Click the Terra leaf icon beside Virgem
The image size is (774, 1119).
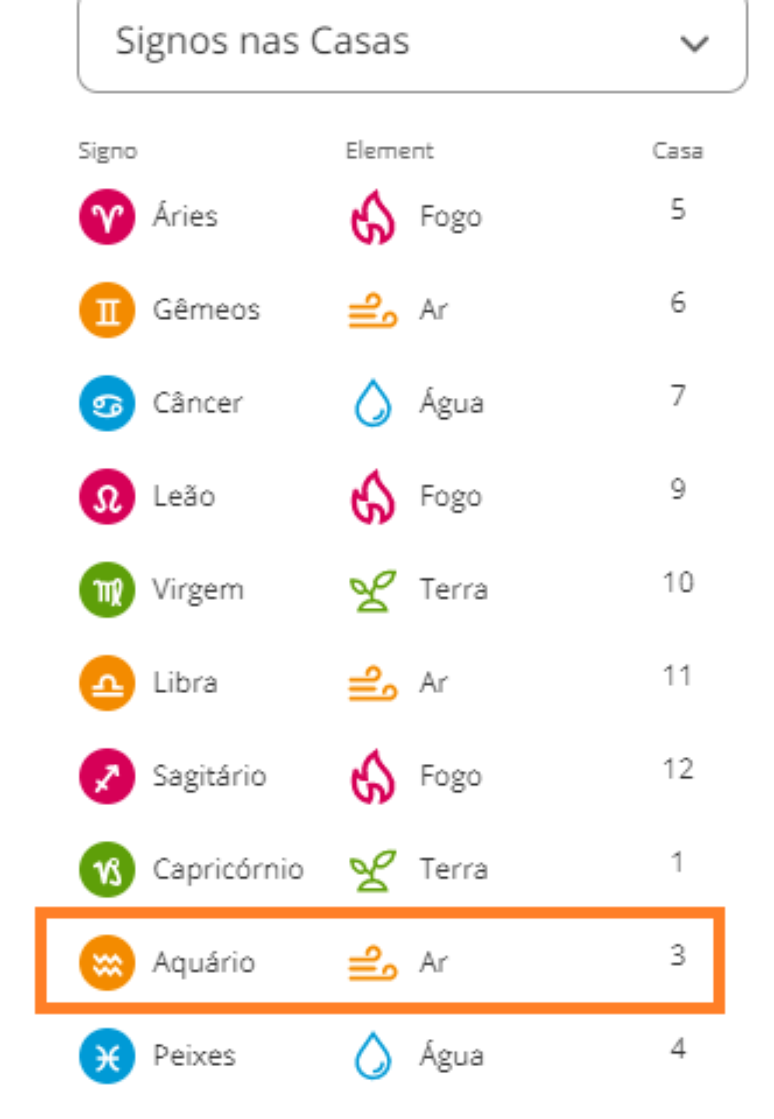point(371,590)
